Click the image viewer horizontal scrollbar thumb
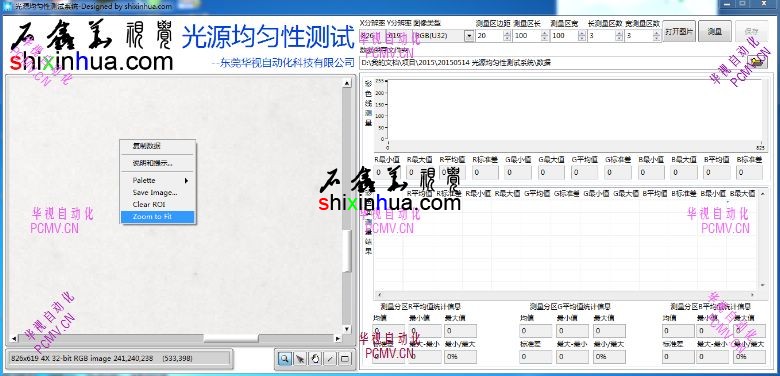This screenshot has height=376, width=780. pos(231,339)
